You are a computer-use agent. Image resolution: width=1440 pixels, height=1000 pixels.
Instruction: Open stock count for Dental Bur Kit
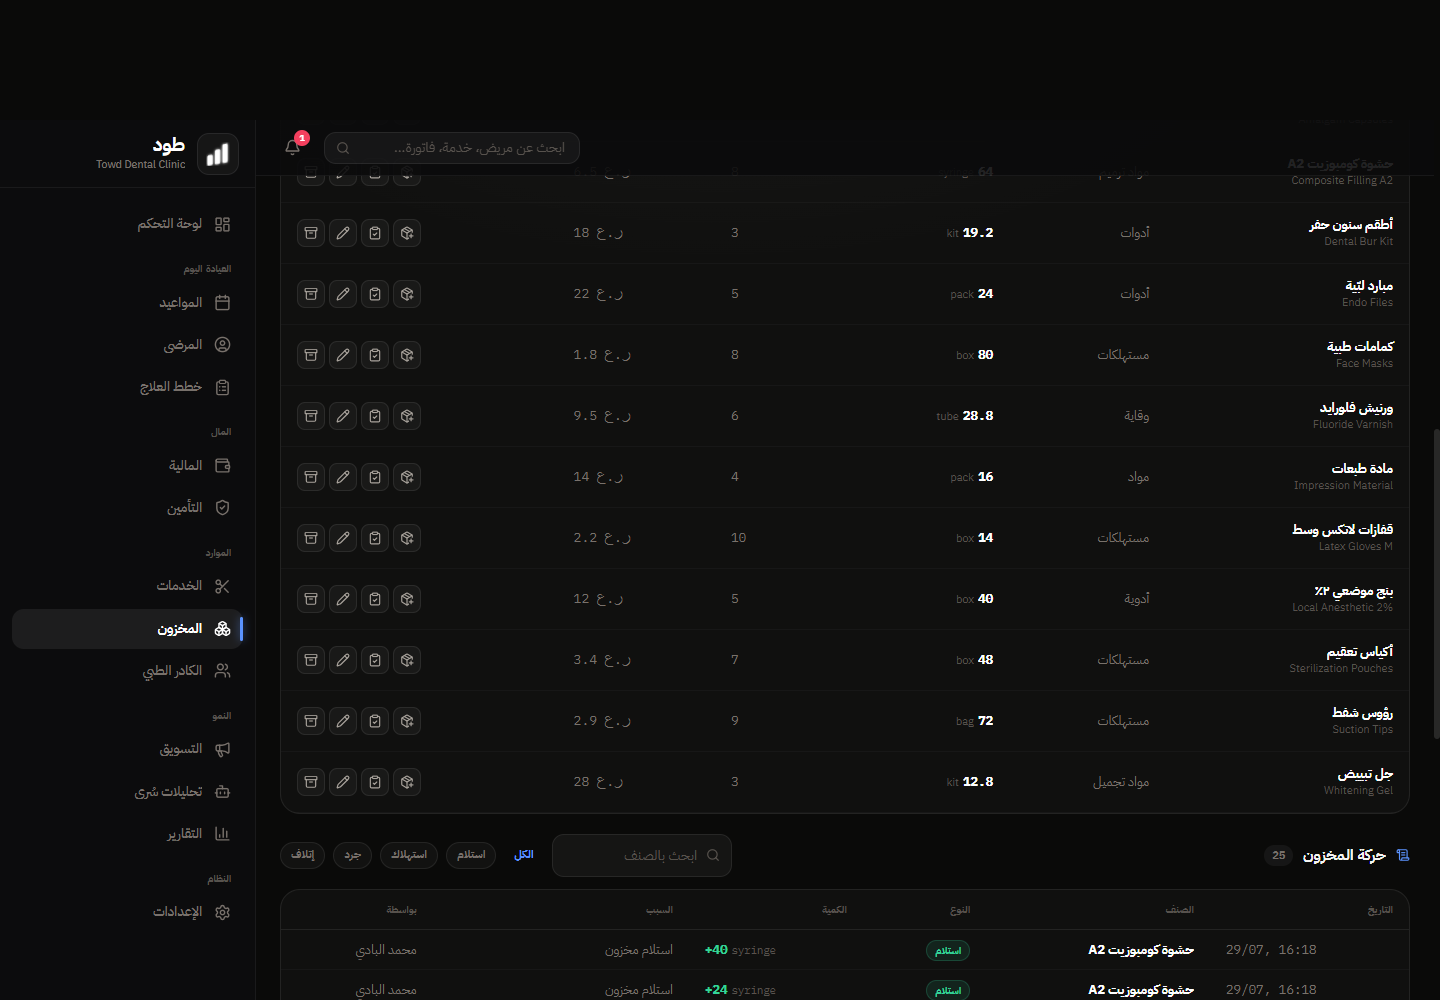[375, 233]
